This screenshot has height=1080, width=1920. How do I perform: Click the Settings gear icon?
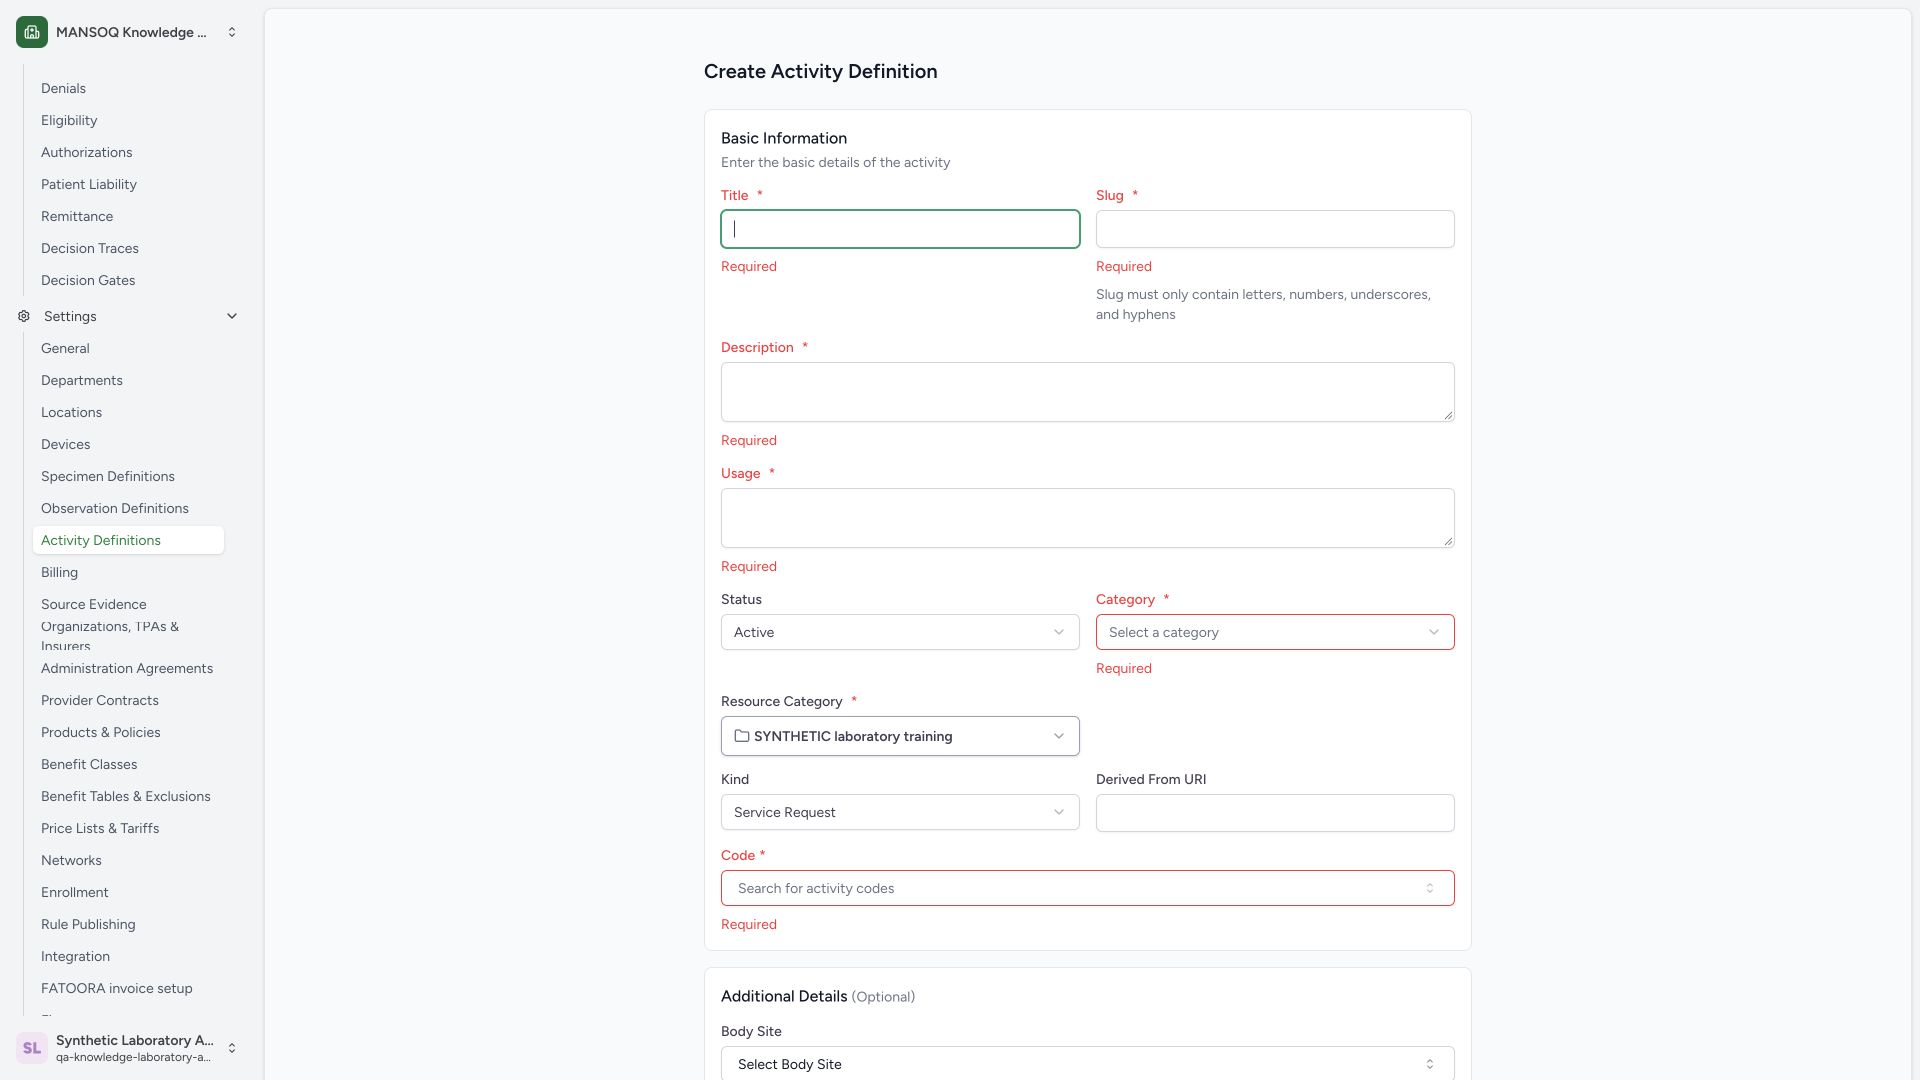click(24, 316)
